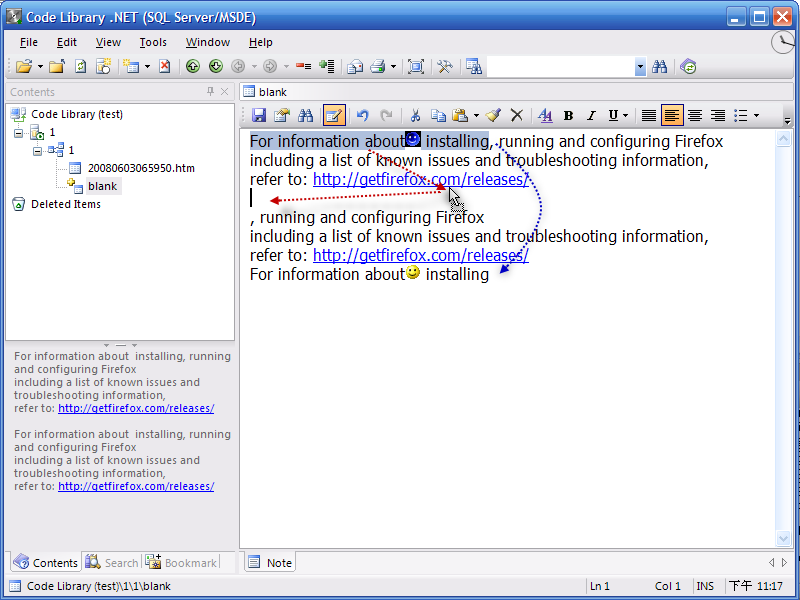Toggle bullet list formatting
800x600 pixels.
pos(740,116)
